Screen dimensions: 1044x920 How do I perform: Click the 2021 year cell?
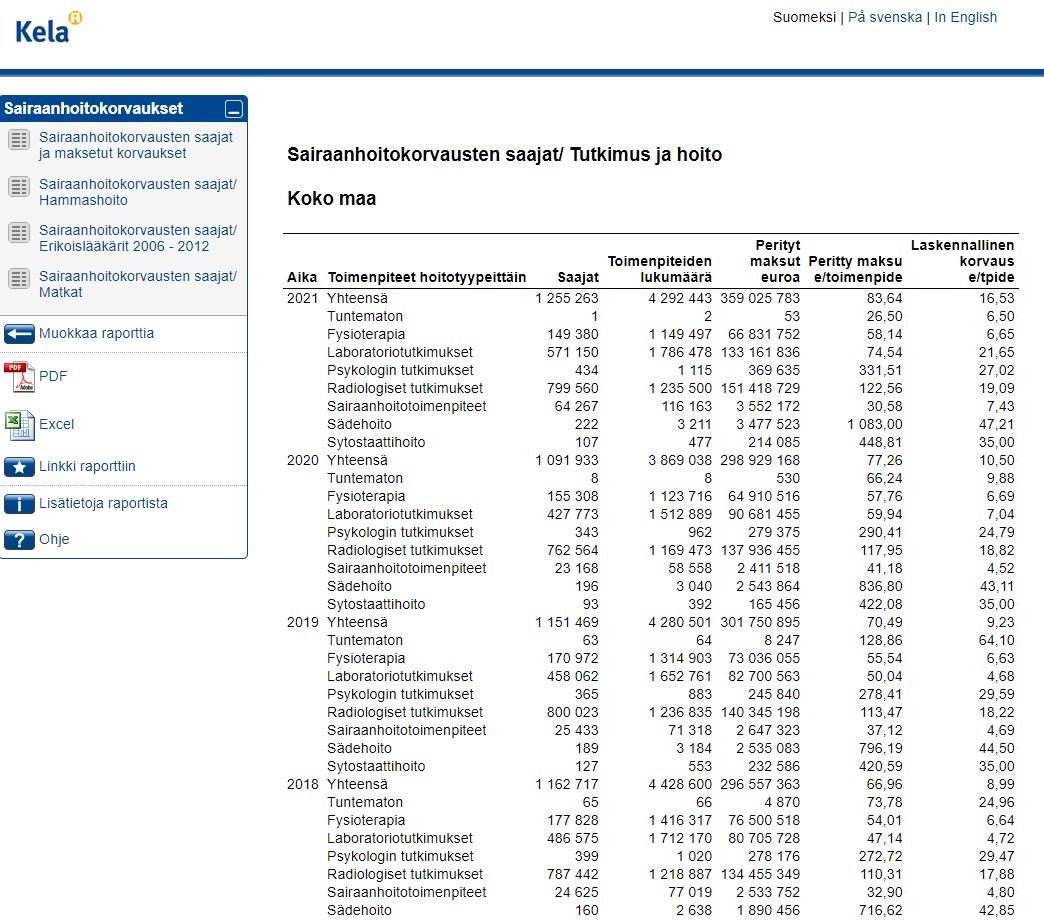[x=303, y=298]
